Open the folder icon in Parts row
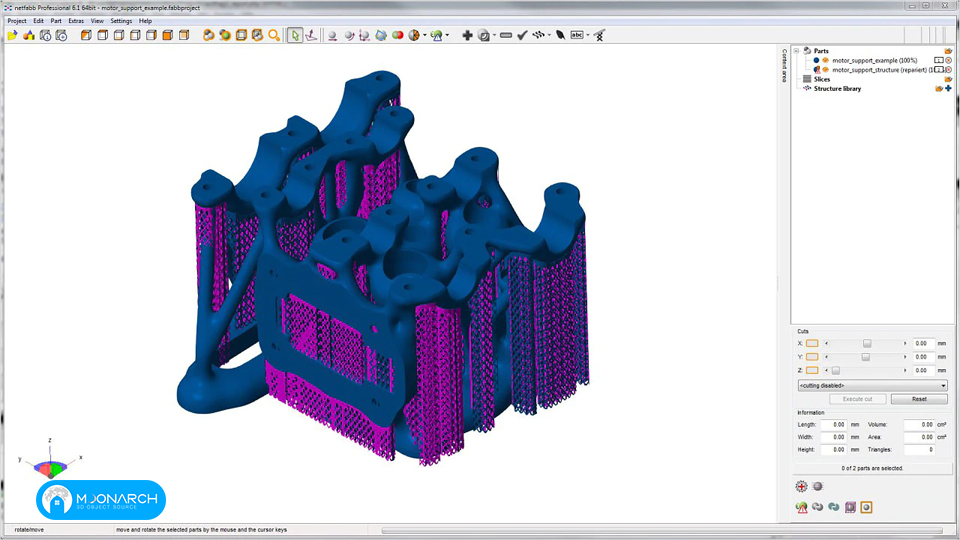Image resolution: width=960 pixels, height=540 pixels. (x=948, y=51)
